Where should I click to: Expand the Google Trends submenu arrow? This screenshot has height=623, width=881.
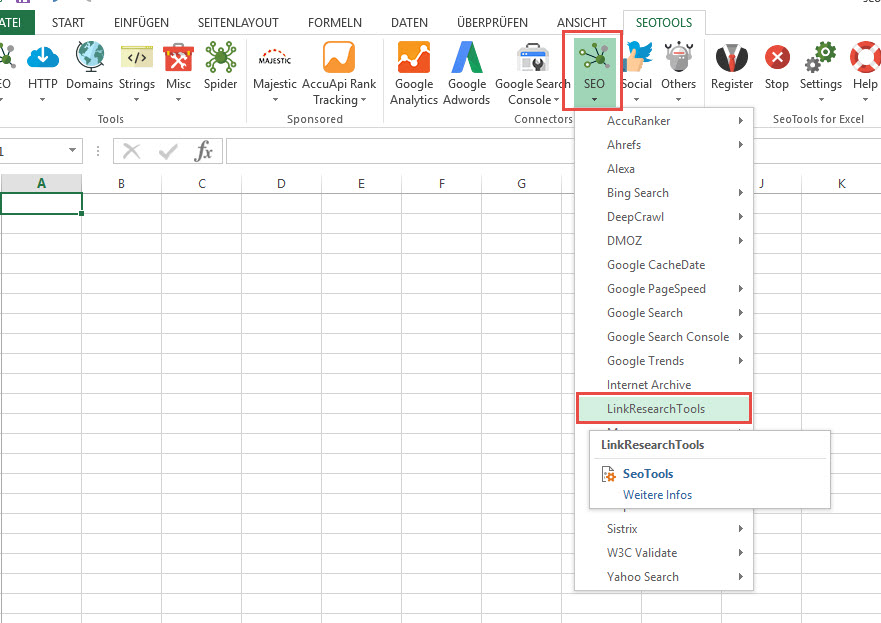click(741, 361)
